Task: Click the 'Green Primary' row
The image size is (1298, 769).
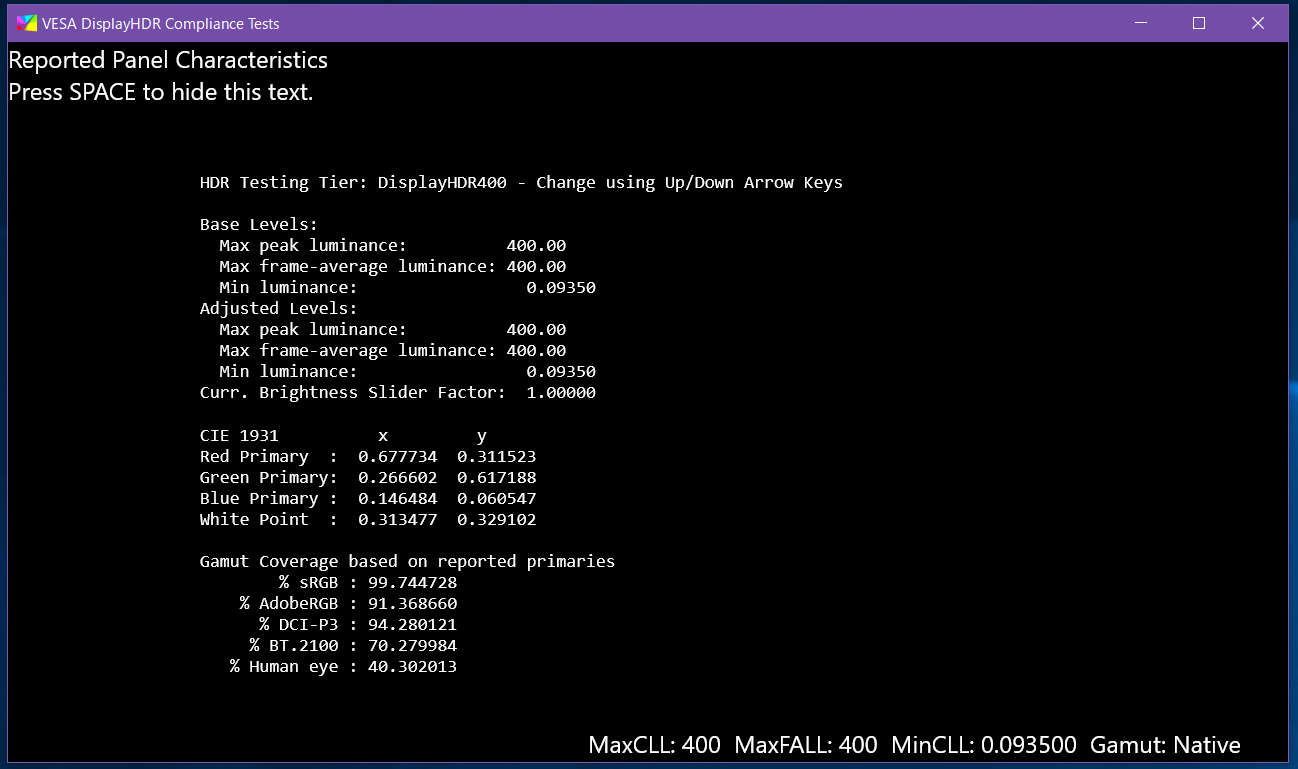Action: coord(368,478)
